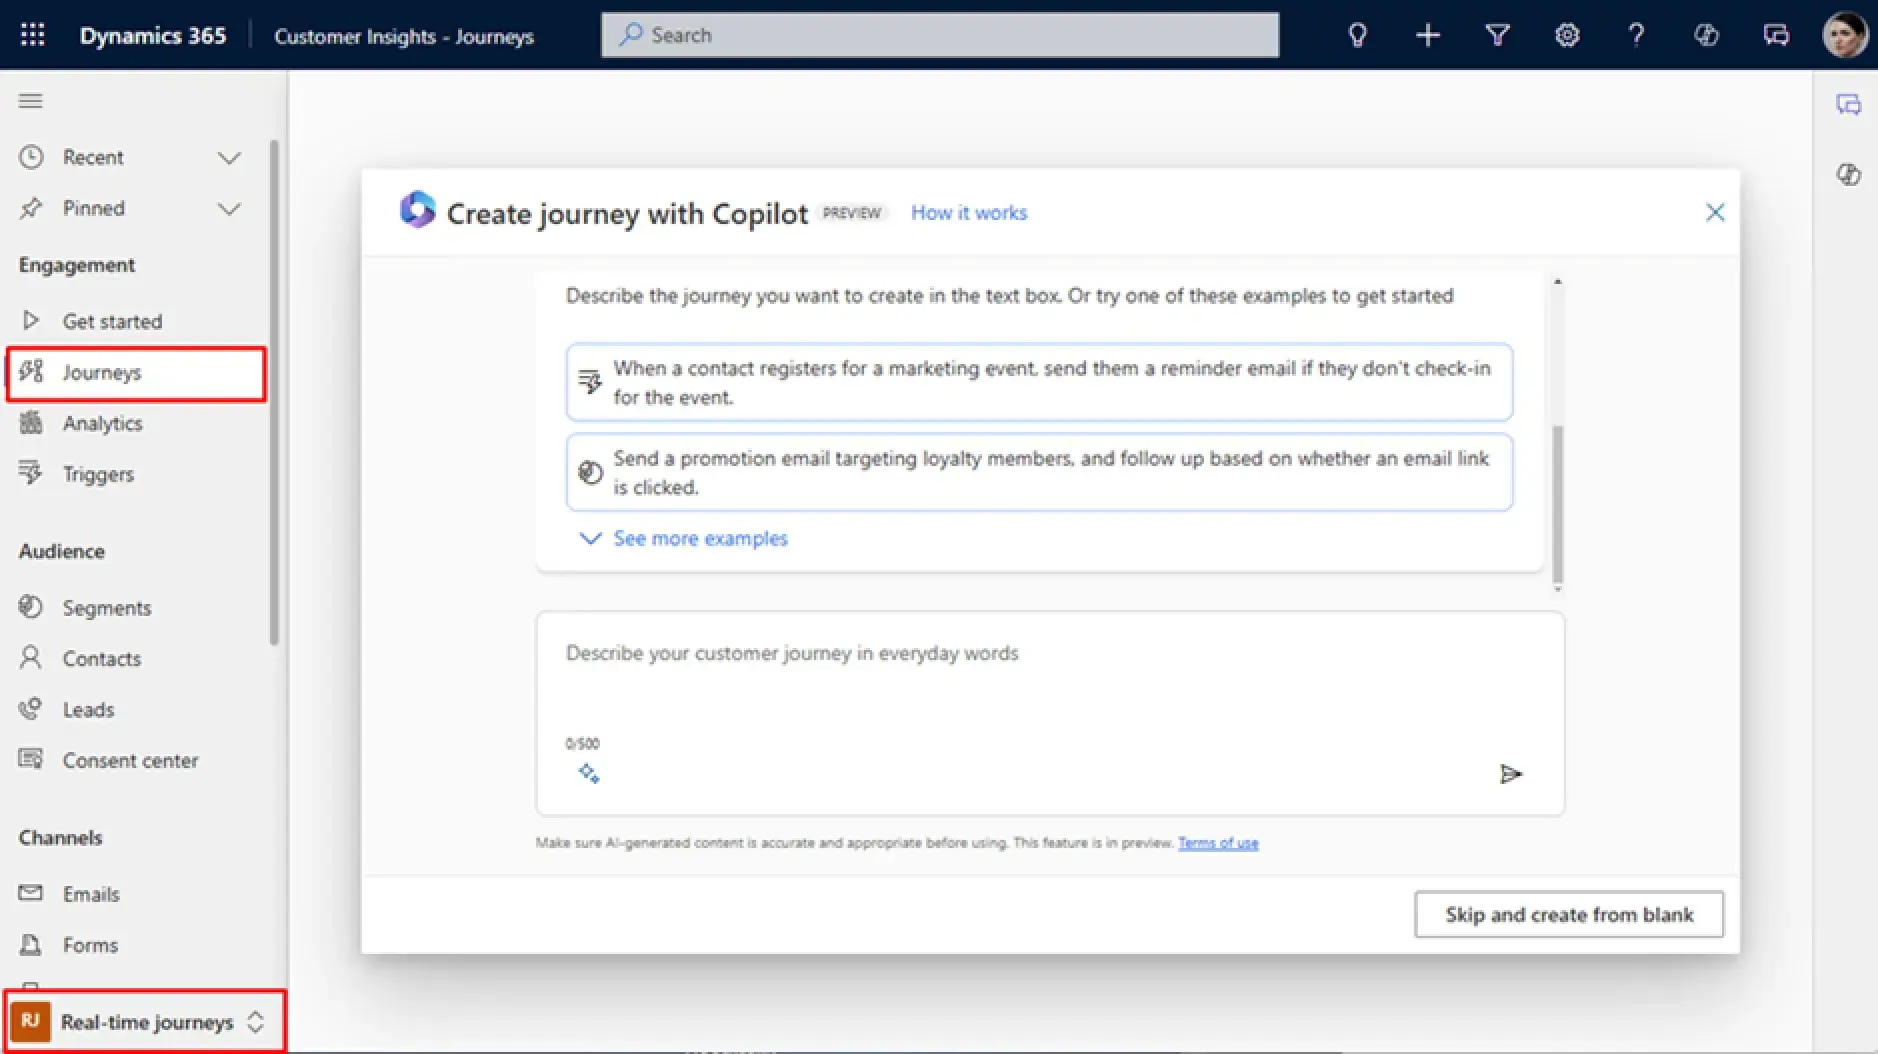1878x1054 pixels.
Task: Click the scroll up arrow in examples panel
Action: pyautogui.click(x=1557, y=283)
